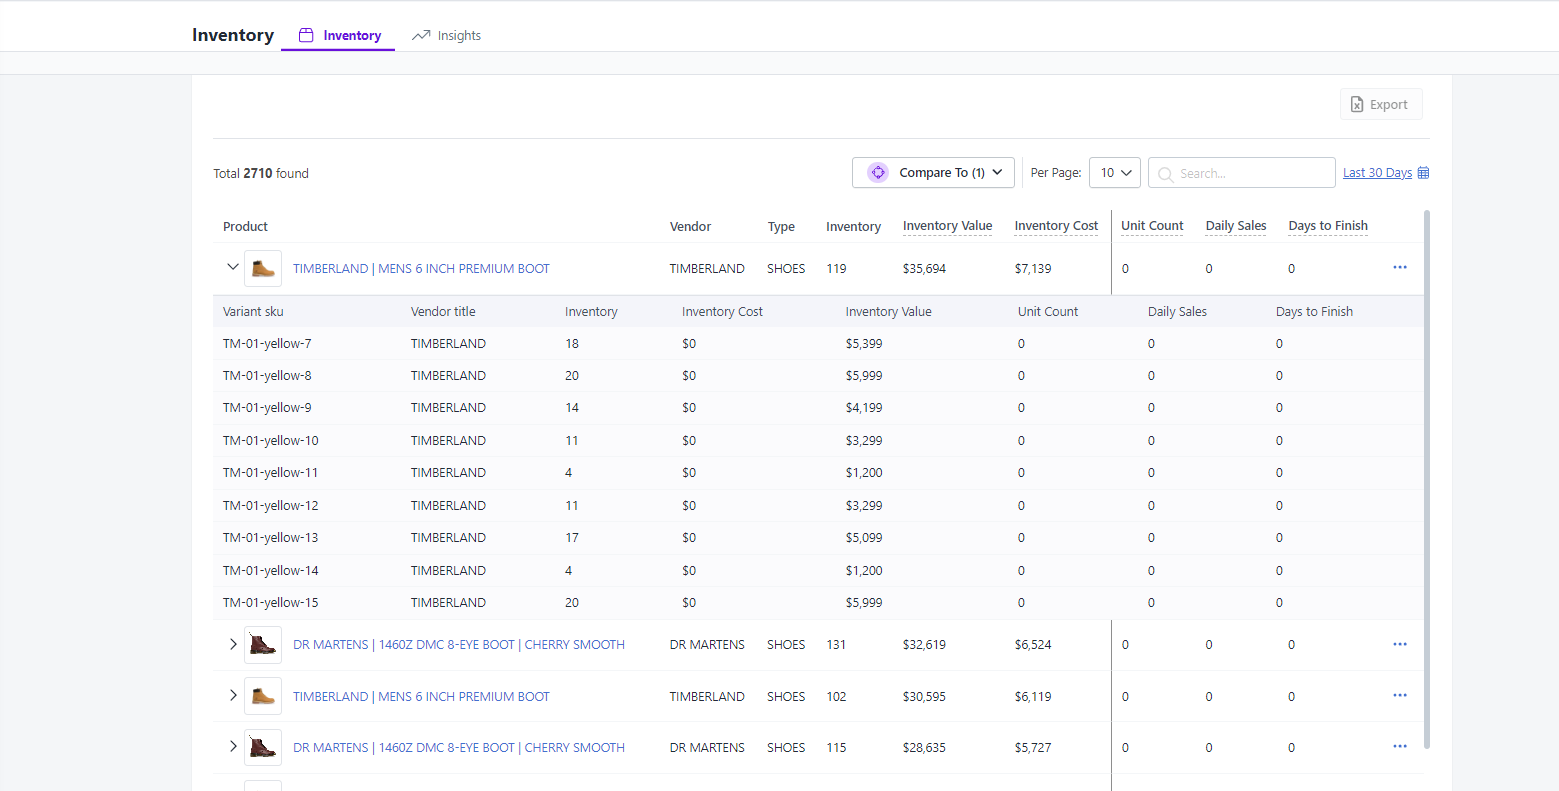Image resolution: width=1559 pixels, height=791 pixels.
Task: Expand the Dr Martens row with 131 inventory
Action: click(x=233, y=644)
